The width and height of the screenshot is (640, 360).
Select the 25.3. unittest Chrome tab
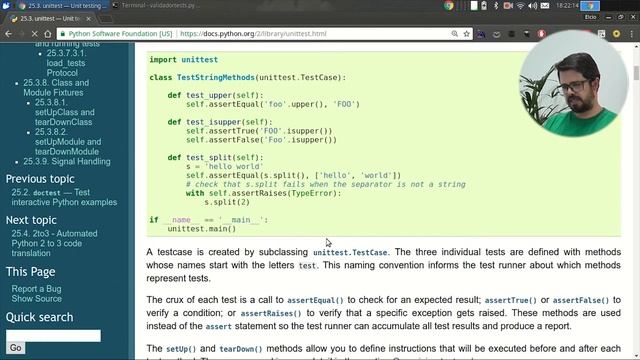point(51,19)
